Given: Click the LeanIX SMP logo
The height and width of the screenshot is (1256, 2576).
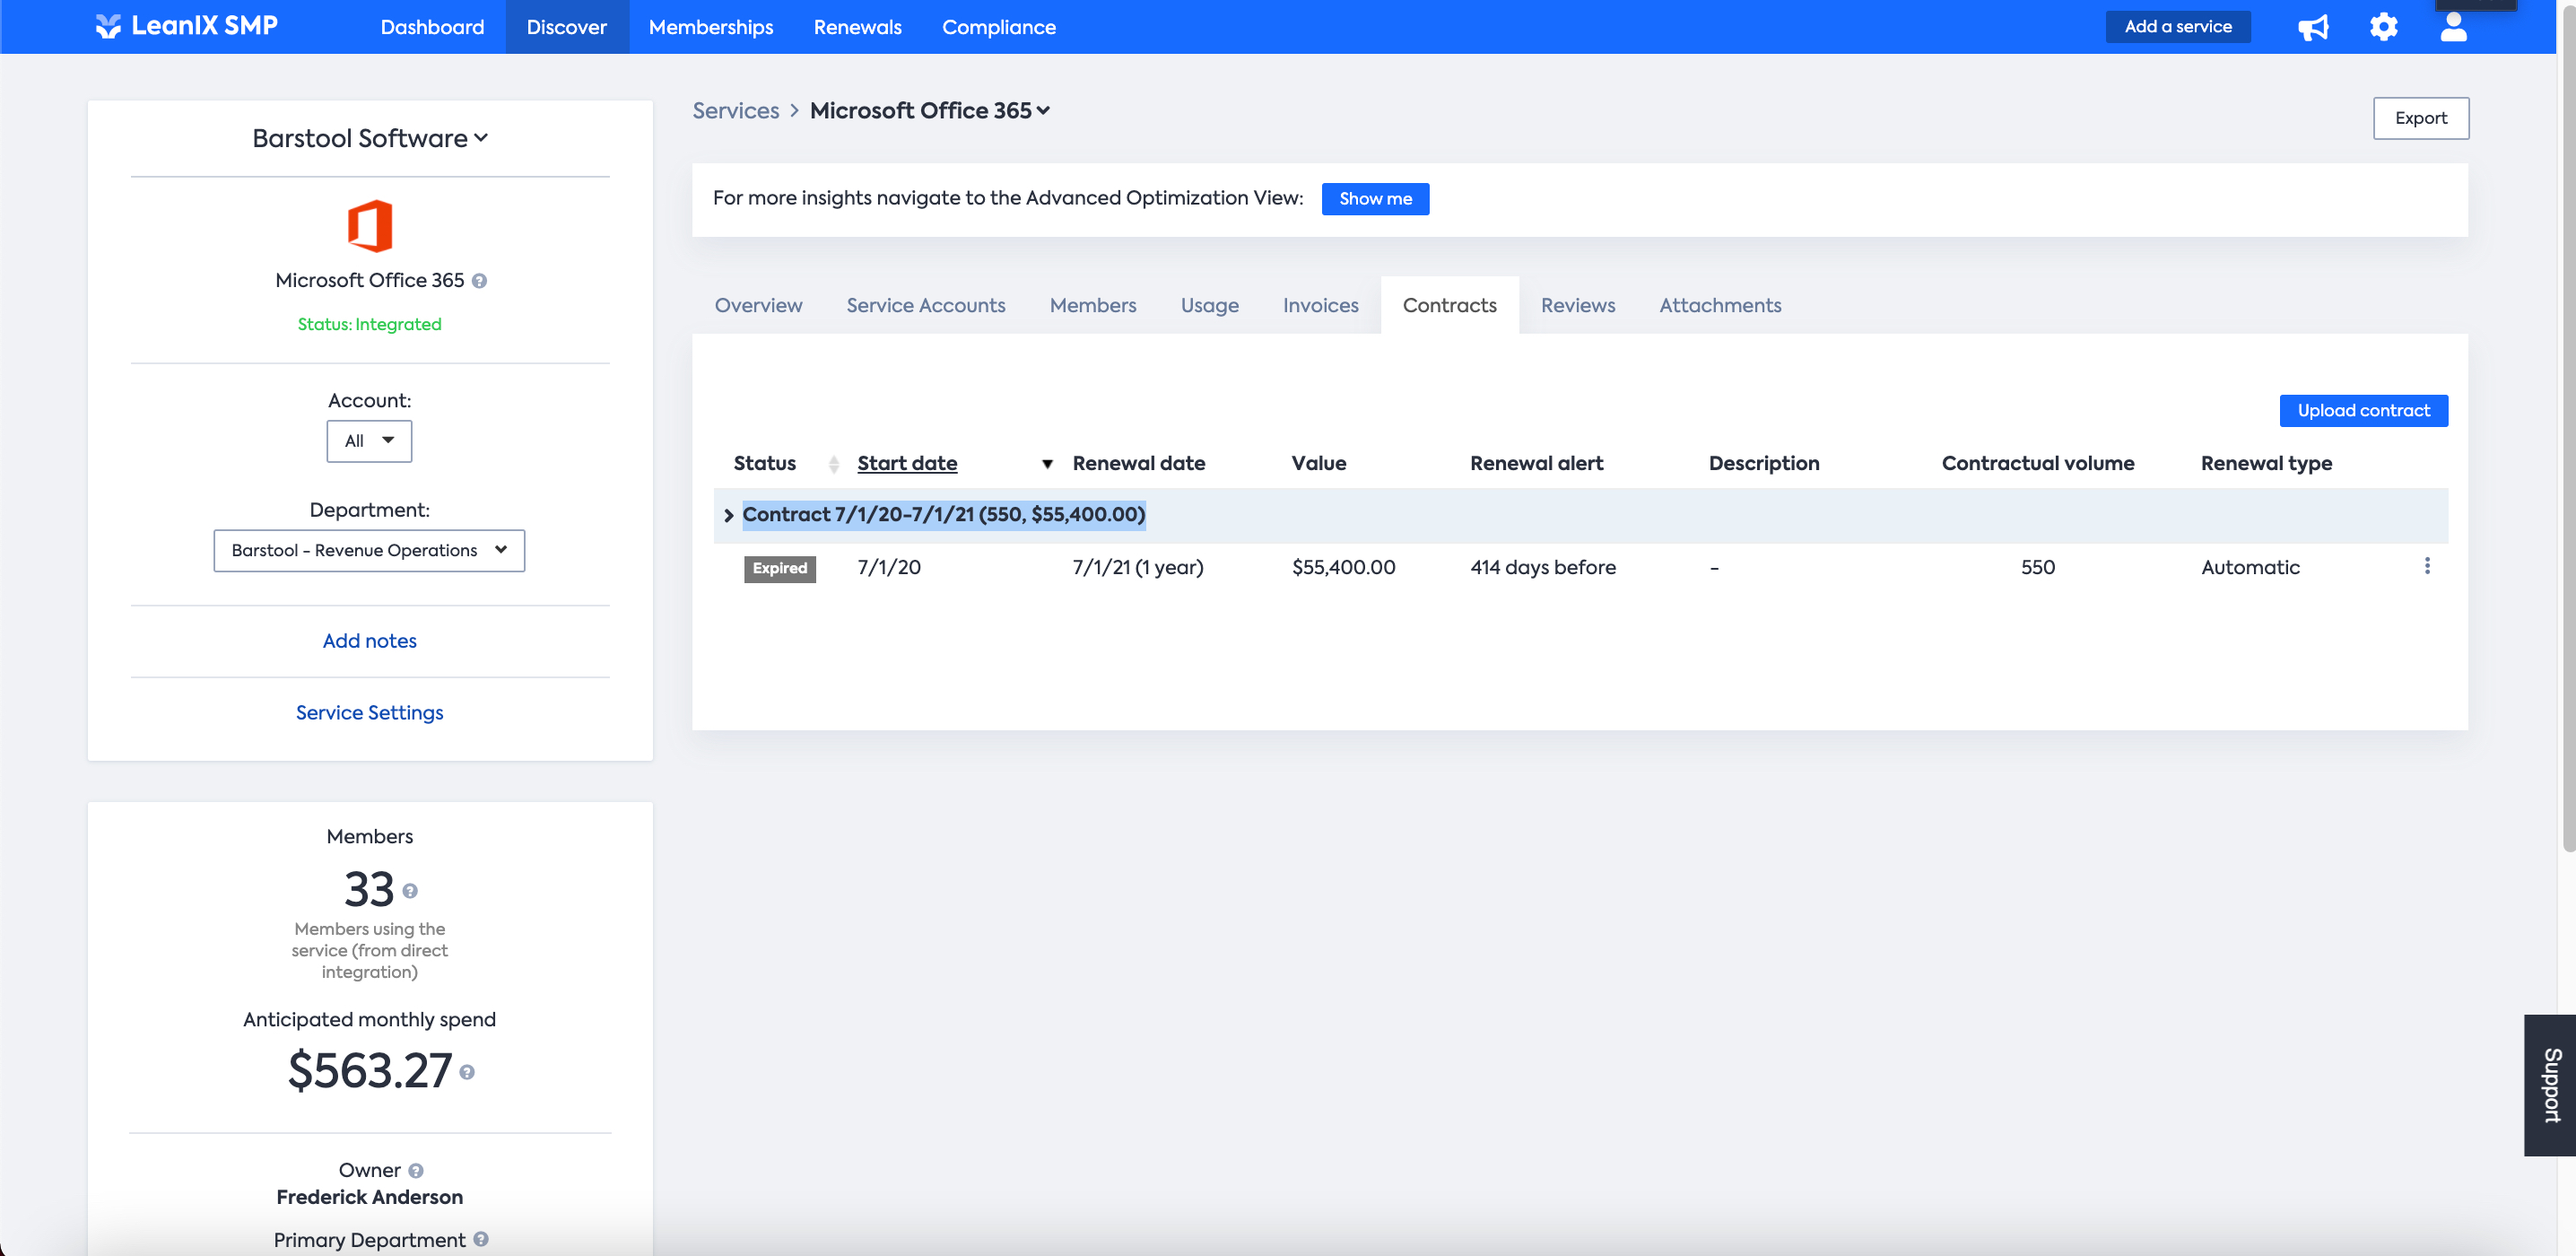Looking at the screenshot, I should click(x=186, y=26).
